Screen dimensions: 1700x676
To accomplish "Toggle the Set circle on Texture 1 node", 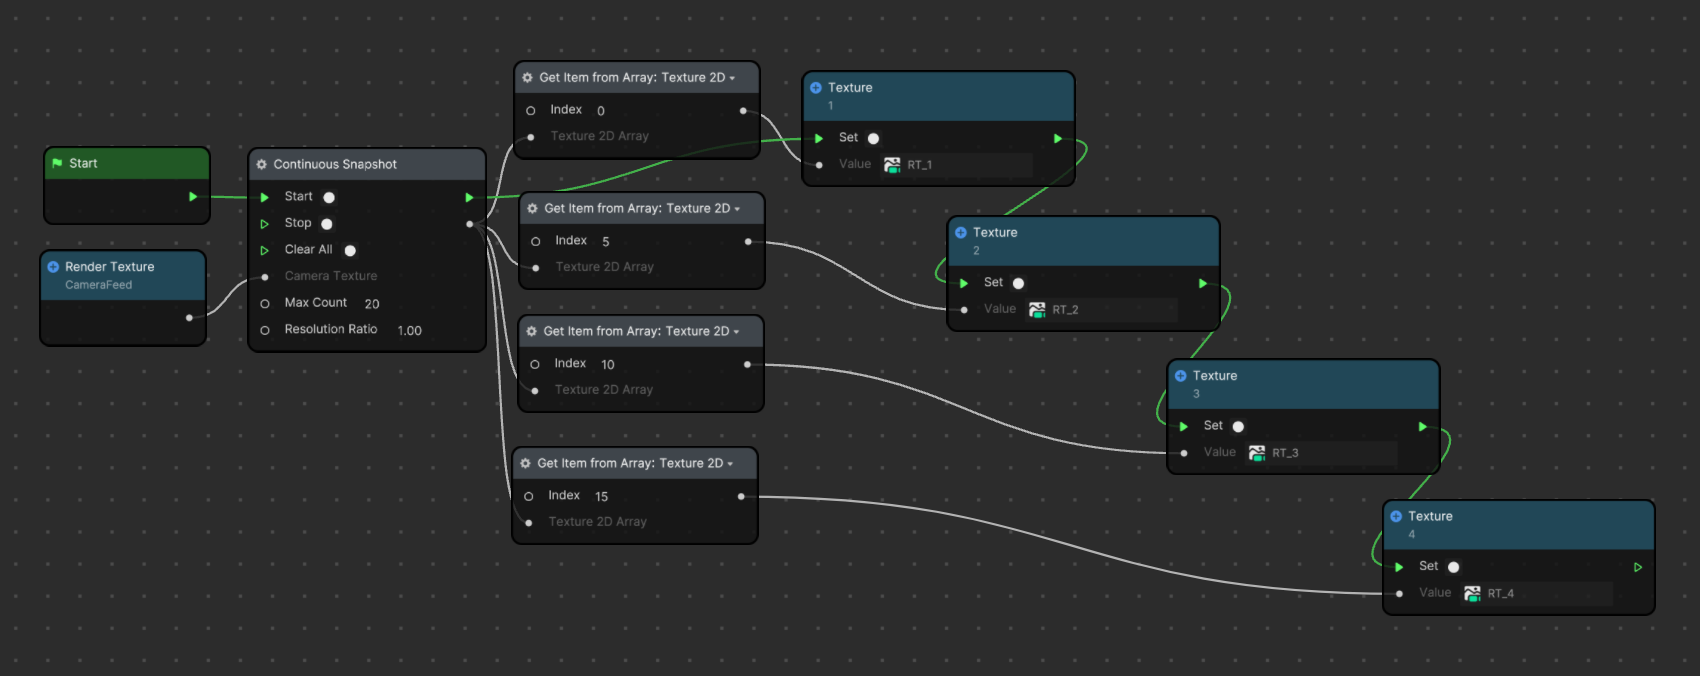I will click(x=873, y=139).
